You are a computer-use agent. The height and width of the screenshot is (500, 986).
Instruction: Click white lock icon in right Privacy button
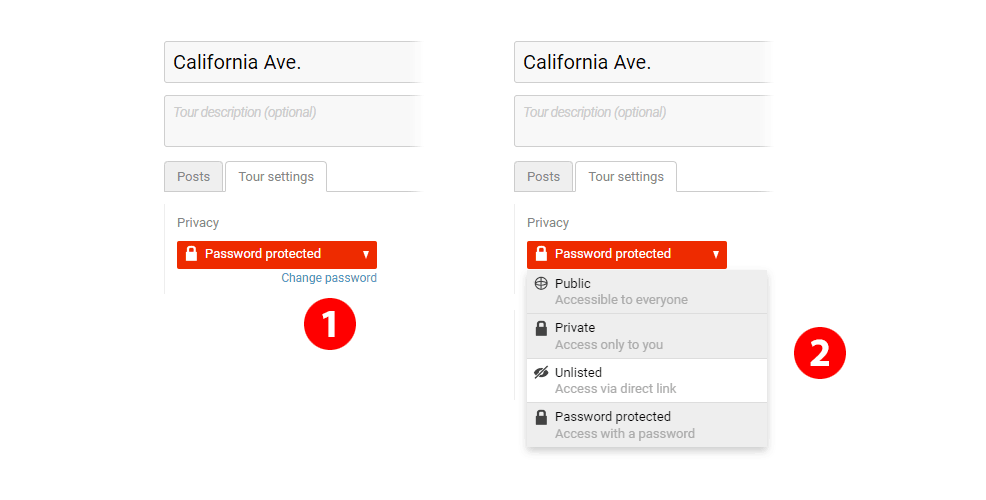(541, 253)
